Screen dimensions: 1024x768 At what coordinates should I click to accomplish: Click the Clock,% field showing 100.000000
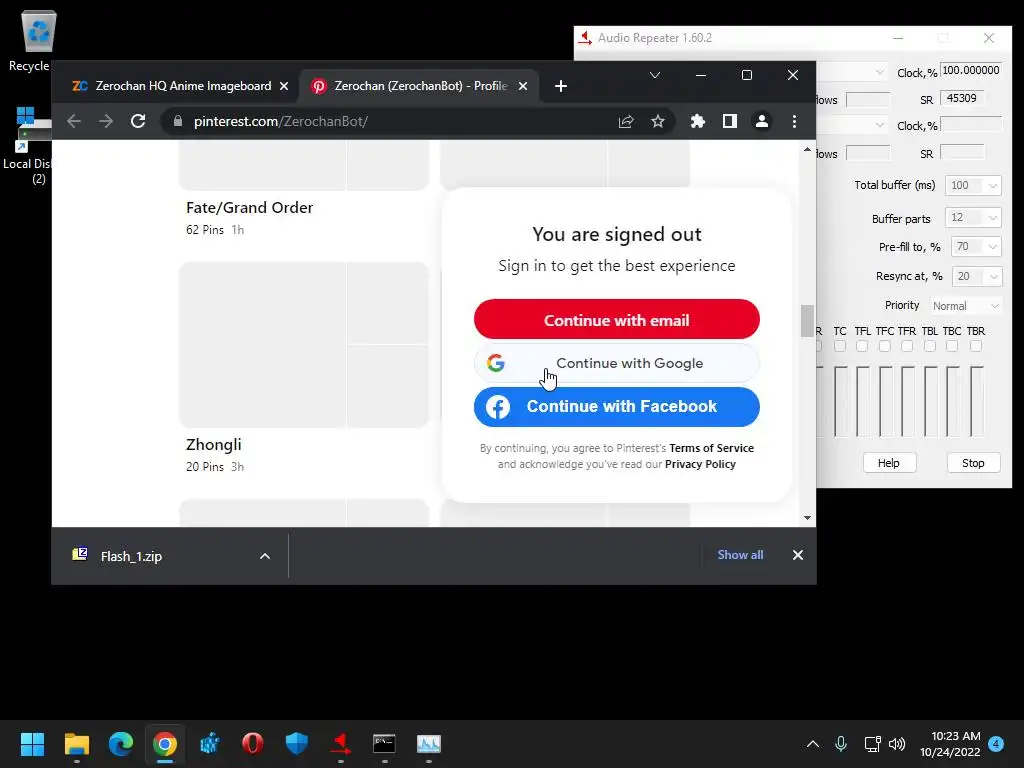click(x=970, y=71)
